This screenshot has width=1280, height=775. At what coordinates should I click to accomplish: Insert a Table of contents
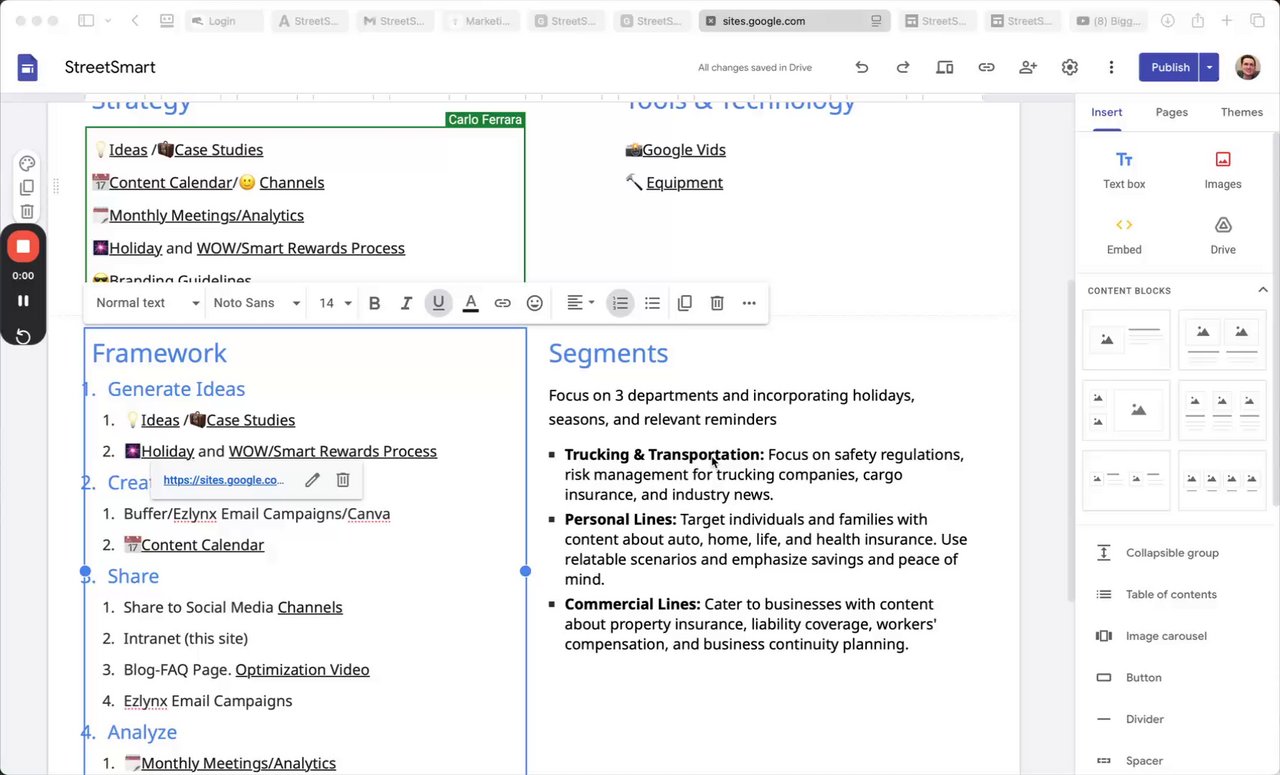click(1171, 594)
